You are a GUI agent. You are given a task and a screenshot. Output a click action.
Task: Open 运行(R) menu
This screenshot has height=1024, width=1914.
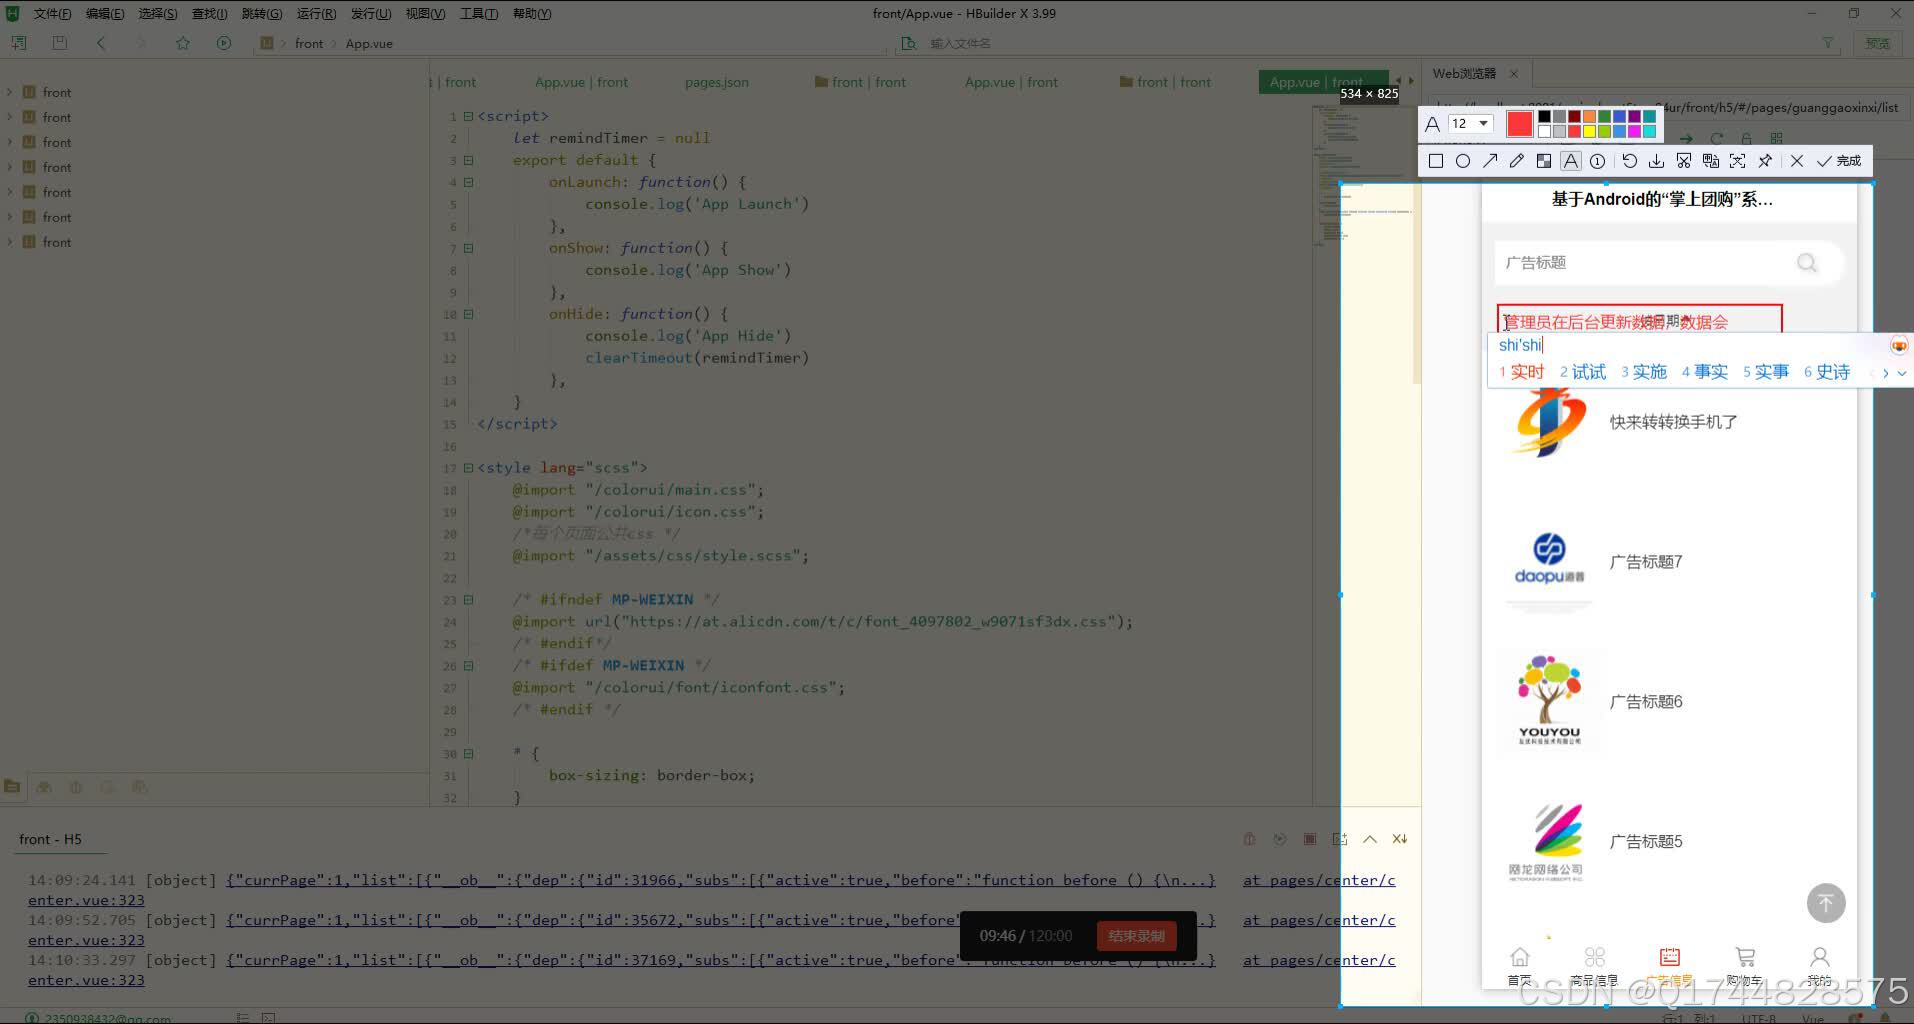(316, 13)
